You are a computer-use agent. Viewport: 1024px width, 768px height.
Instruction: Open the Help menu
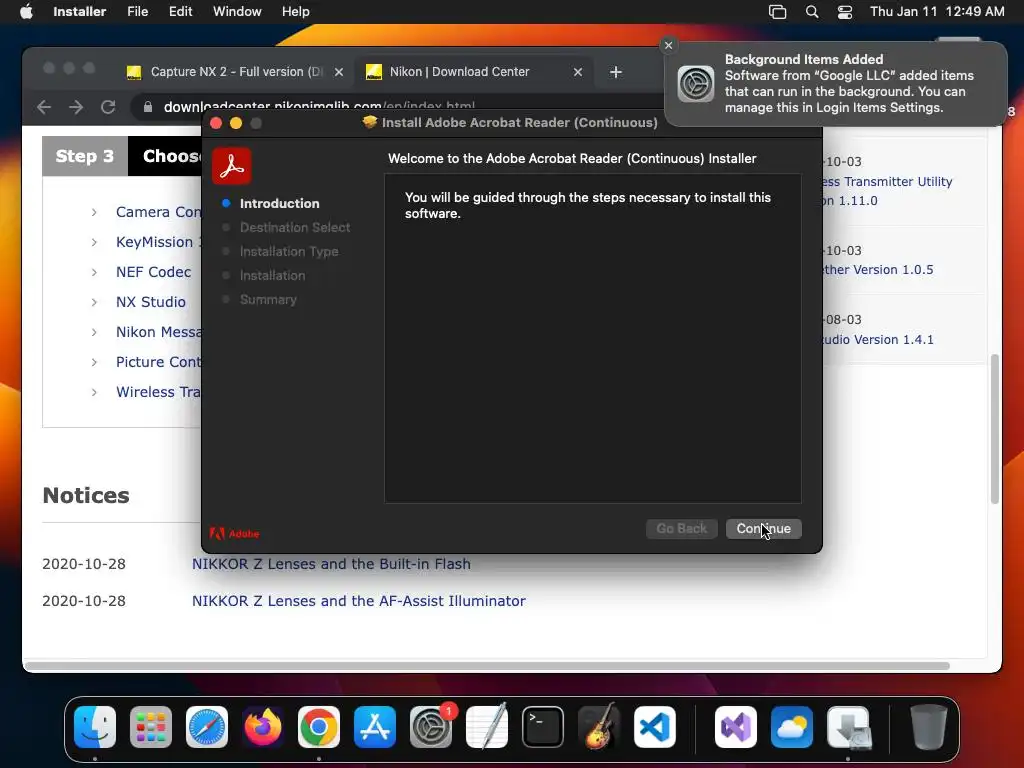click(295, 12)
